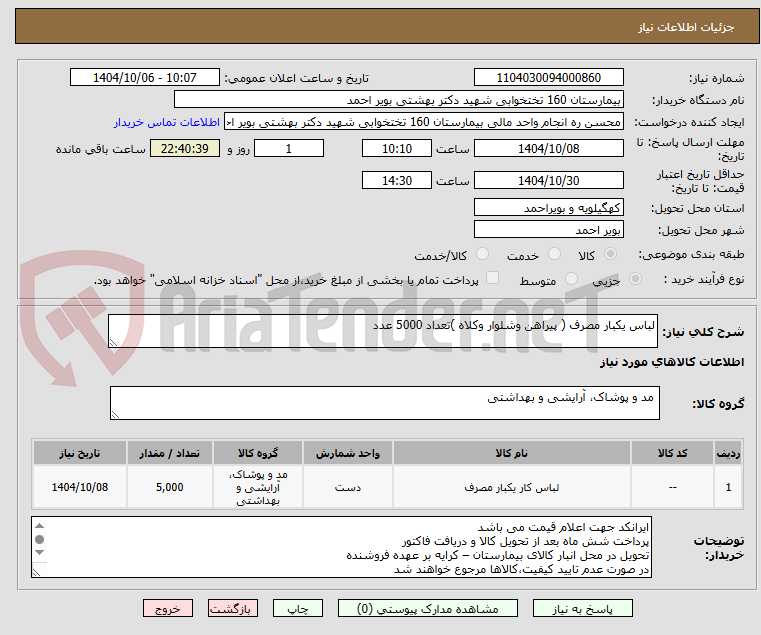The height and width of the screenshot is (635, 761).
Task: Click scroll down arrow in buyer notes
Action: pyautogui.click(x=40, y=552)
